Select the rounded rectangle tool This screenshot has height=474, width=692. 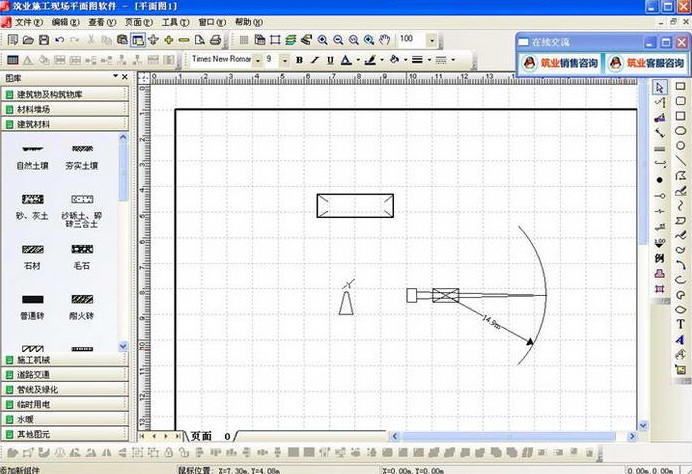(x=681, y=101)
